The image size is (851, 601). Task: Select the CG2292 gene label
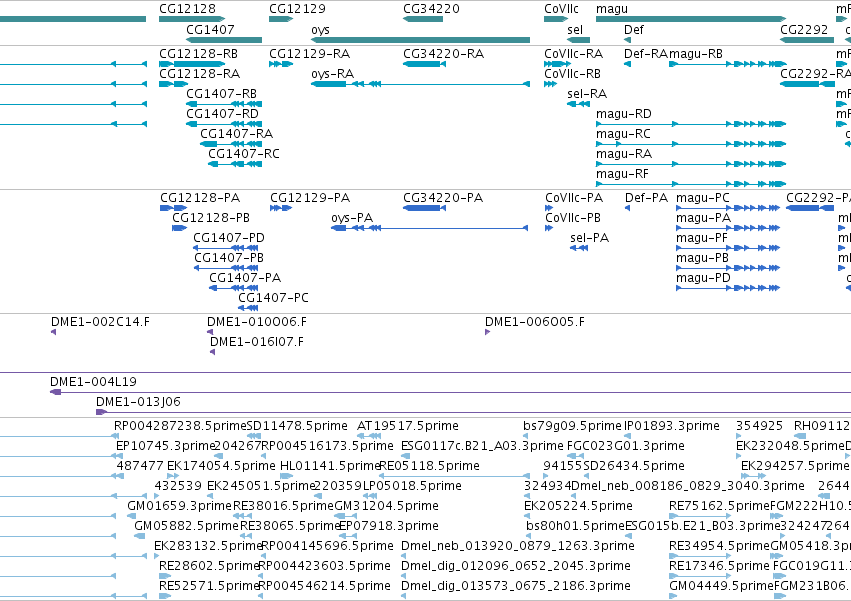tap(804, 29)
